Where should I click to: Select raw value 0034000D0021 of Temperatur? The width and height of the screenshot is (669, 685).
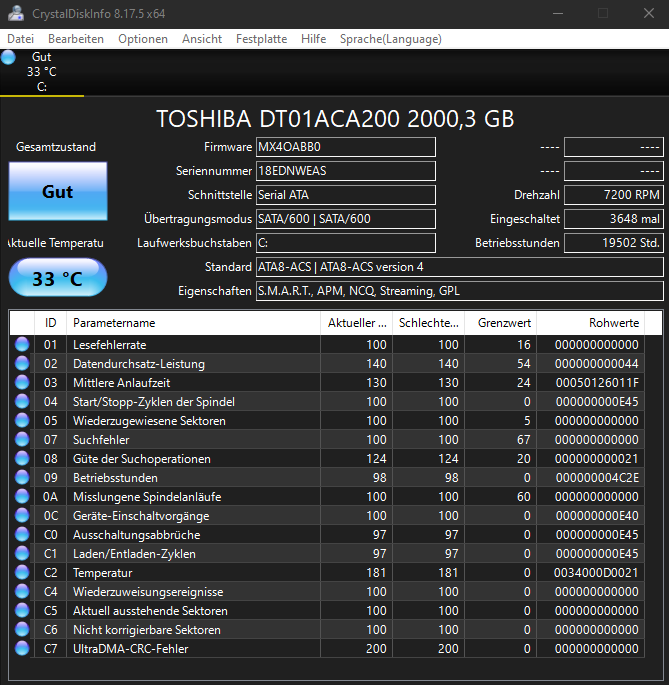tap(596, 573)
